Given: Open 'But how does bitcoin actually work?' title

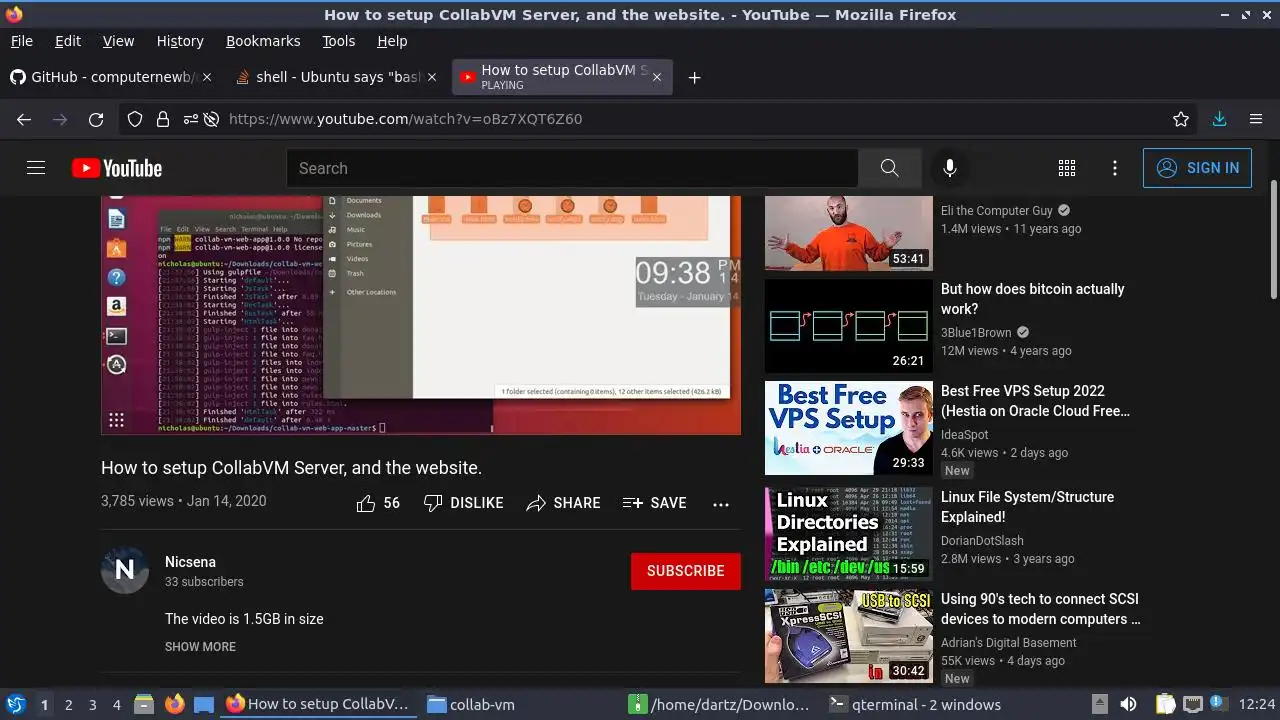Looking at the screenshot, I should coord(1033,299).
